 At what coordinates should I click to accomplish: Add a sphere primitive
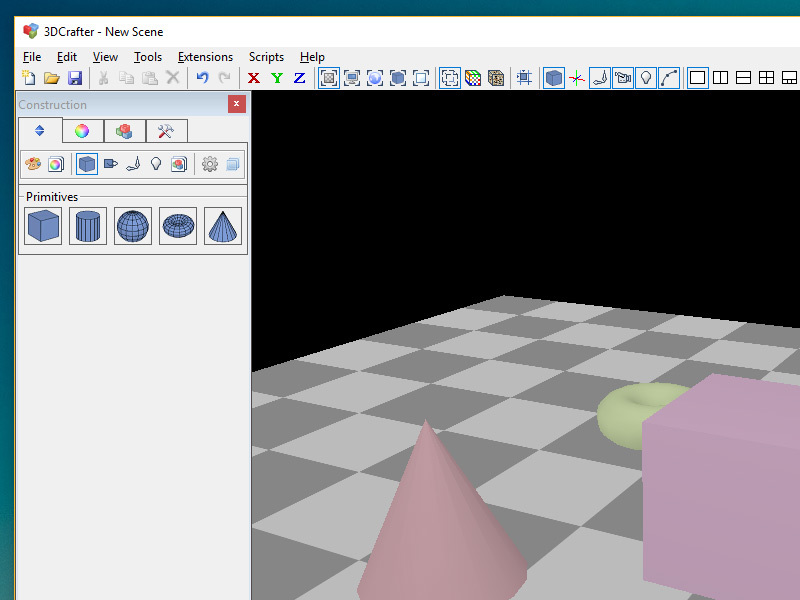pyautogui.click(x=133, y=226)
